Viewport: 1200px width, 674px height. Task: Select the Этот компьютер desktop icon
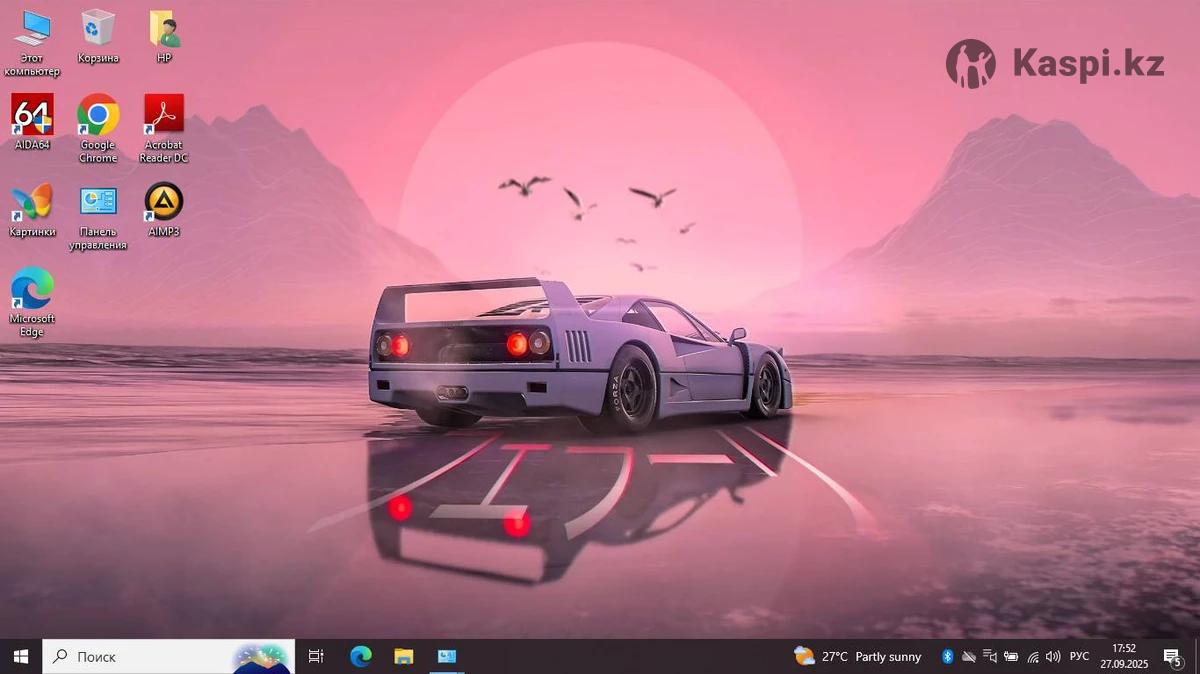pos(32,29)
